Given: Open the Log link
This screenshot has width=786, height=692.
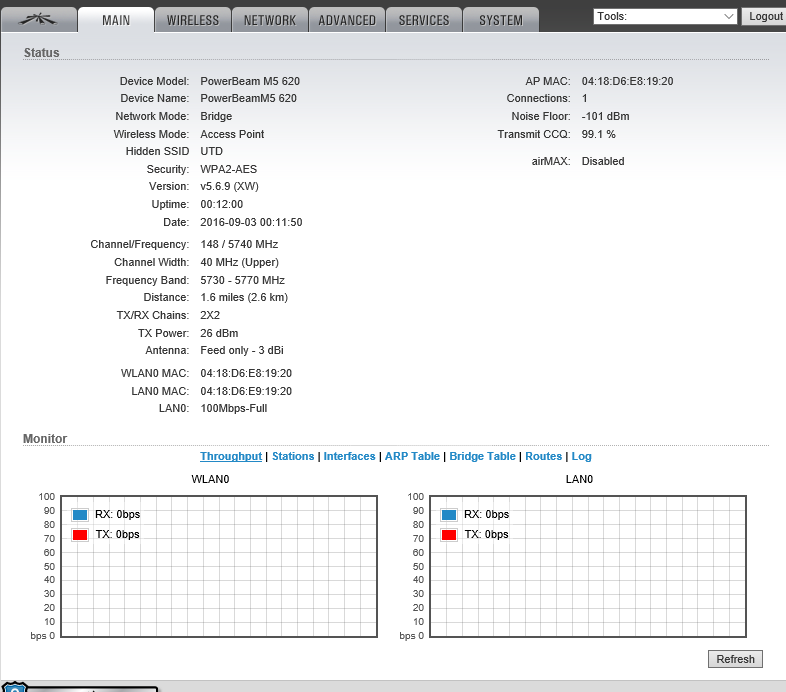Looking at the screenshot, I should point(581,456).
